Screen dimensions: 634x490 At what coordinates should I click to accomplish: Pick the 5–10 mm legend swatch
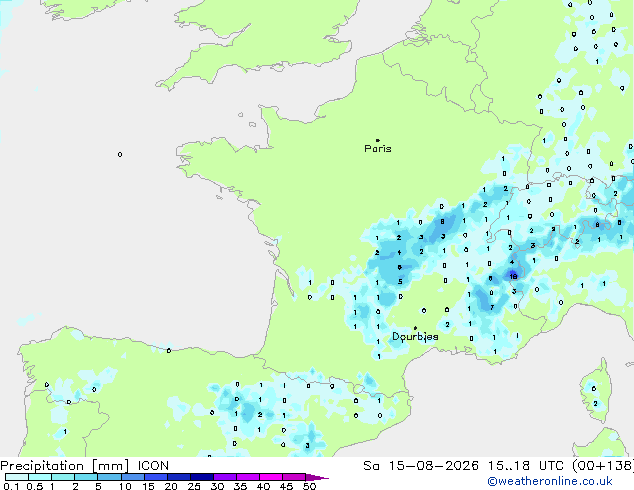(109, 477)
